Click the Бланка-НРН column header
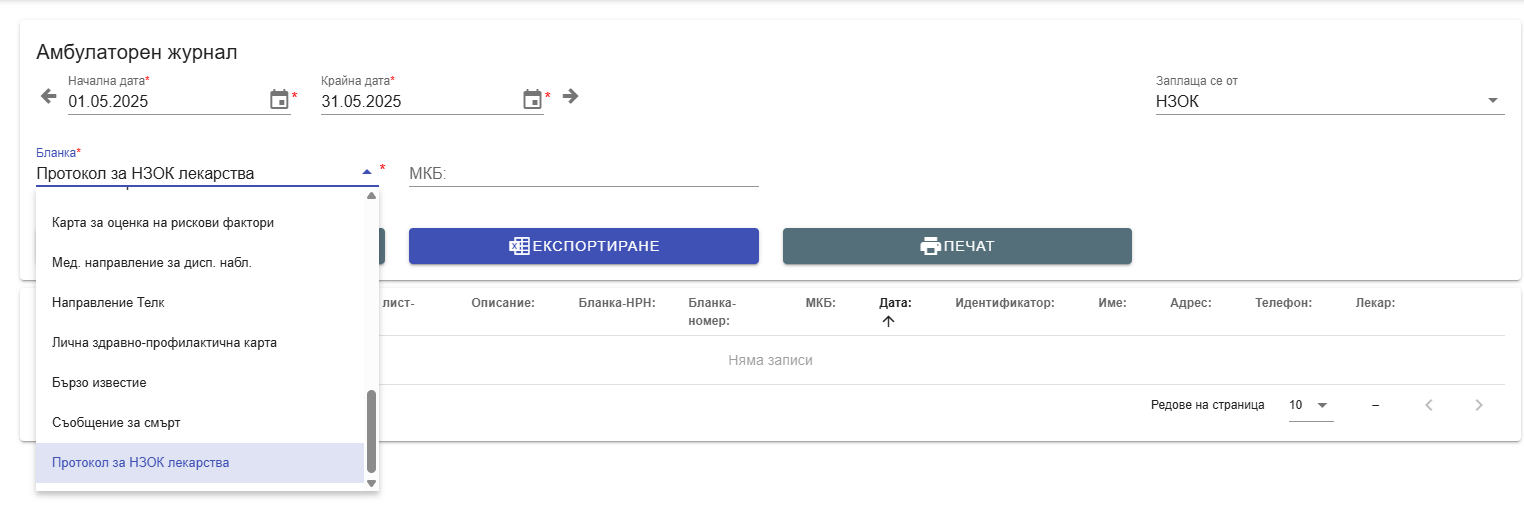This screenshot has height=507, width=1524. click(617, 303)
